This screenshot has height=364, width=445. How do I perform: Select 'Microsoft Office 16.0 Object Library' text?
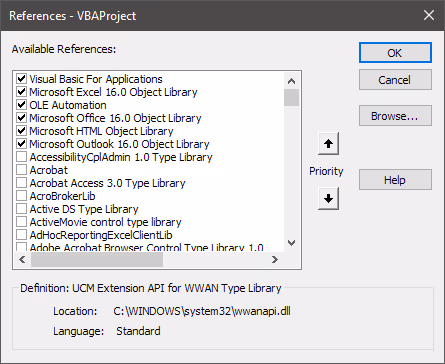pyautogui.click(x=115, y=118)
